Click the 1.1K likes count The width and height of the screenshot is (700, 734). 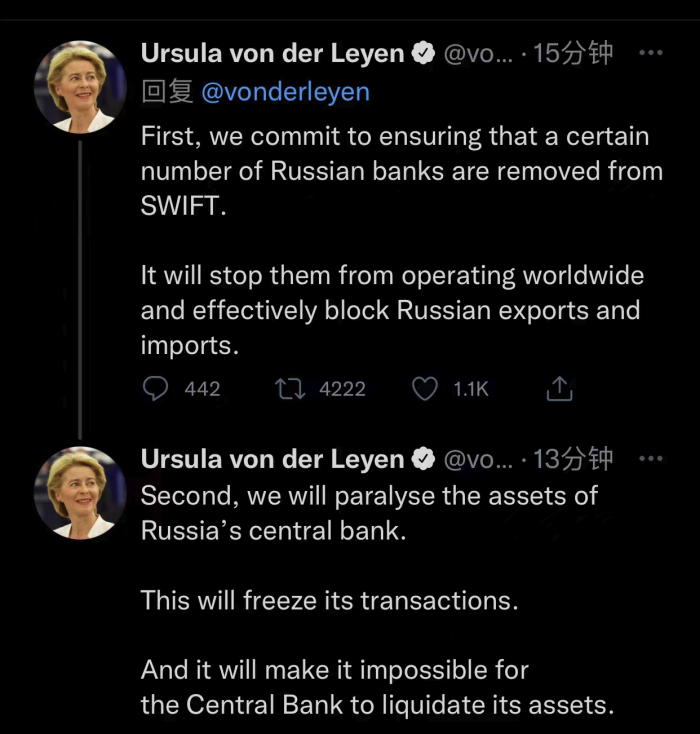click(470, 389)
